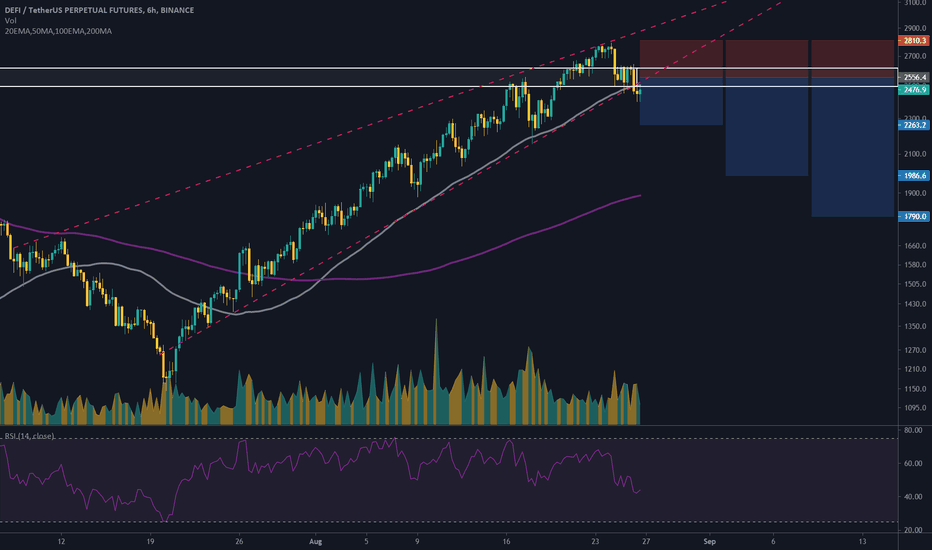932x550 pixels.
Task: Select the tallest blue profit zone box
Action: 853,147
